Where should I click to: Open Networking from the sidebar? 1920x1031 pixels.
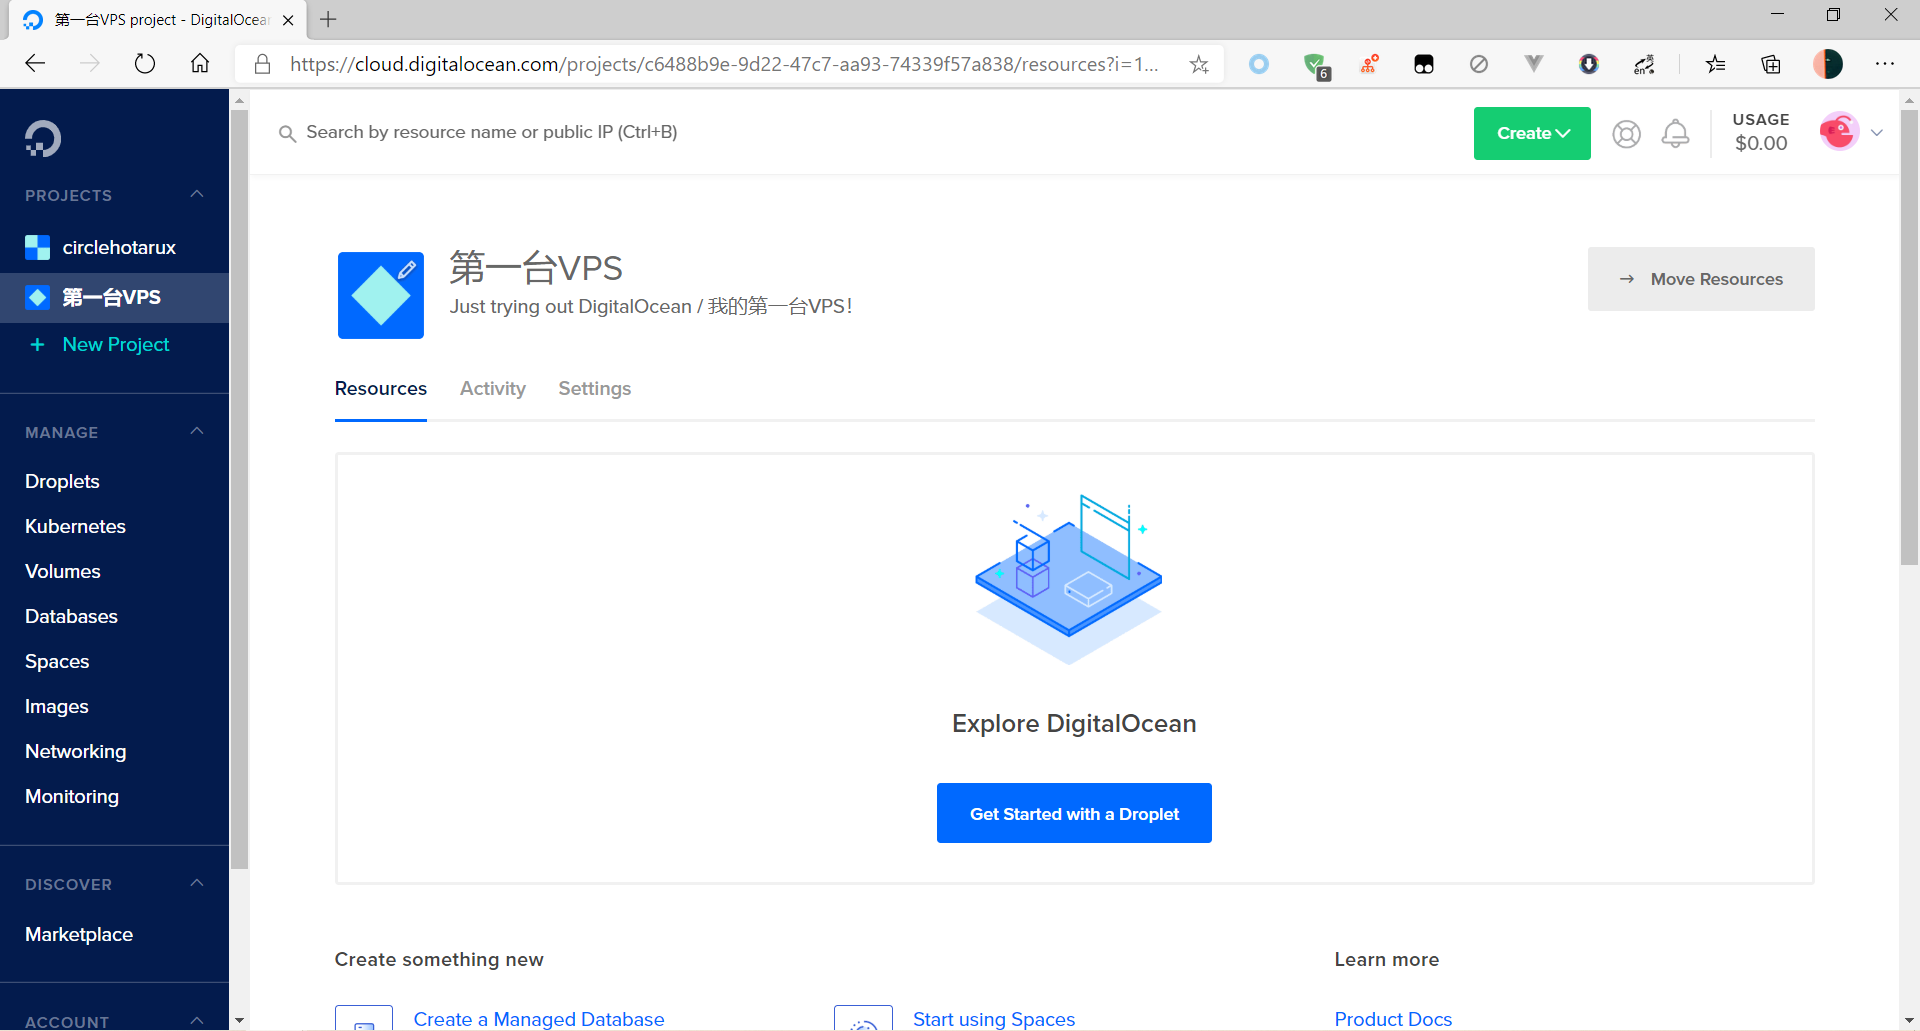point(76,751)
